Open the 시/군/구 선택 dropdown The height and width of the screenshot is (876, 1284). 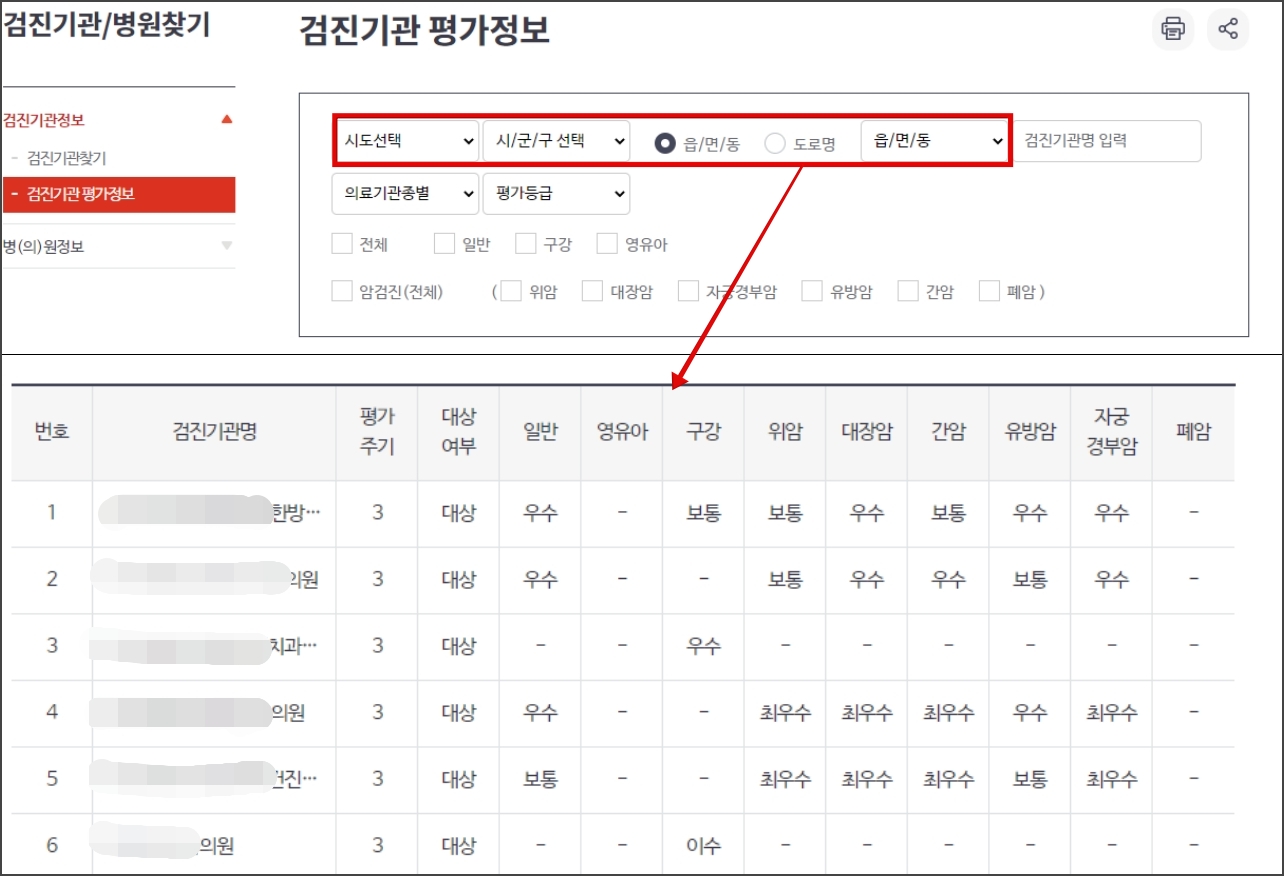click(x=556, y=141)
